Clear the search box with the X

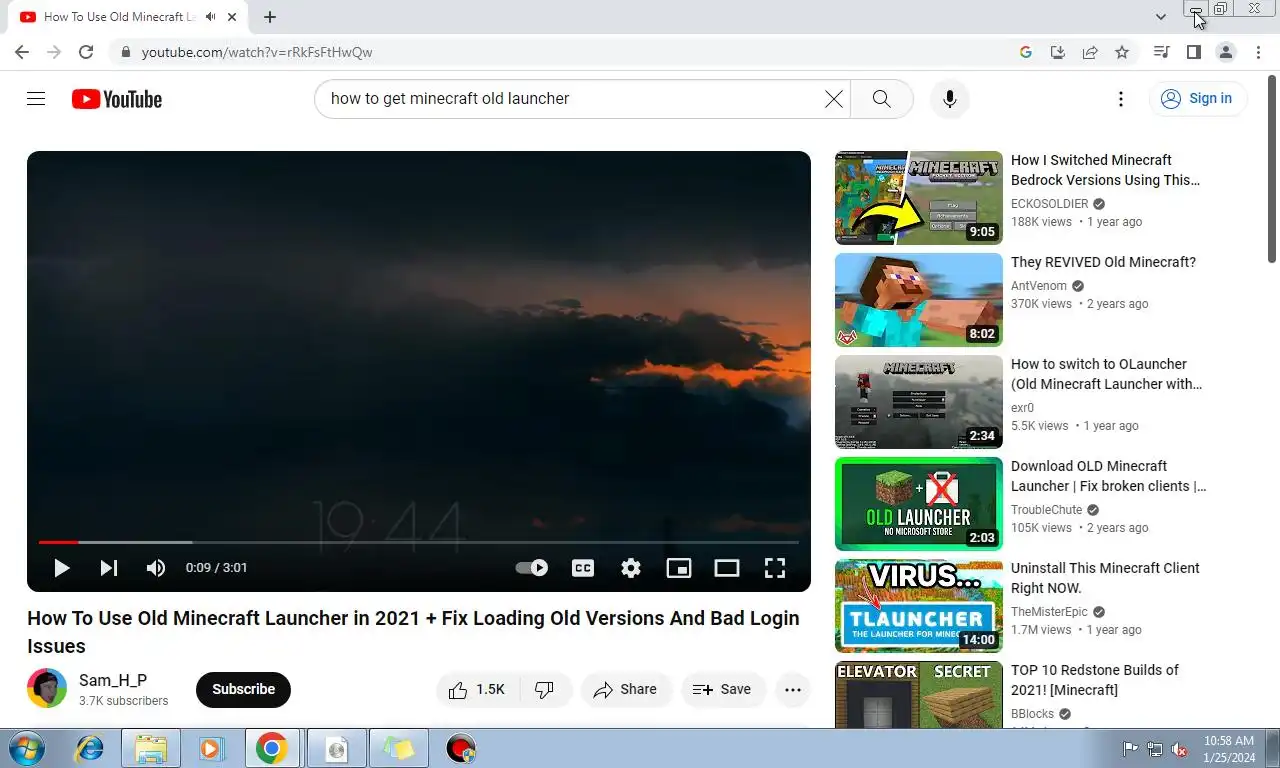tap(833, 99)
